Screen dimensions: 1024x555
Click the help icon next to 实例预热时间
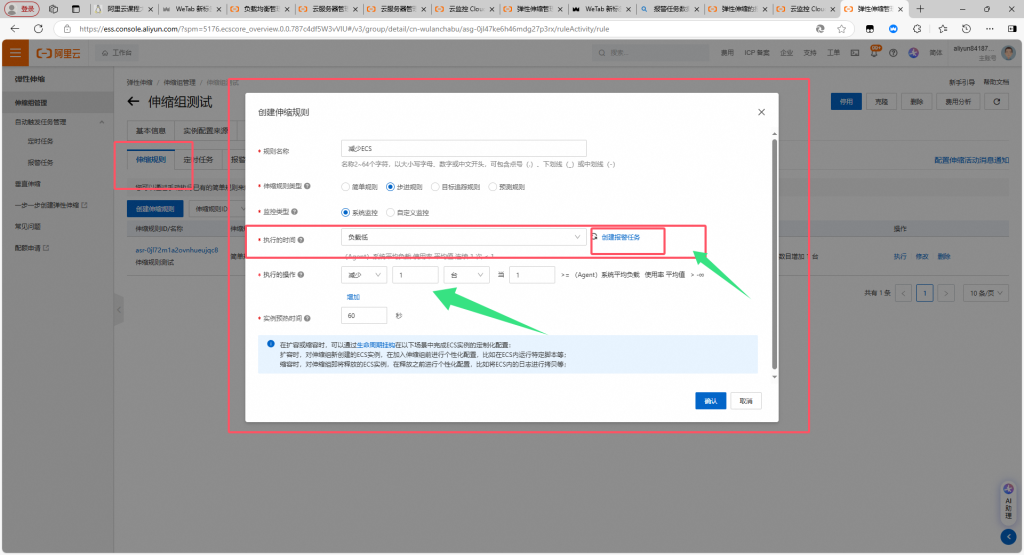(307, 316)
